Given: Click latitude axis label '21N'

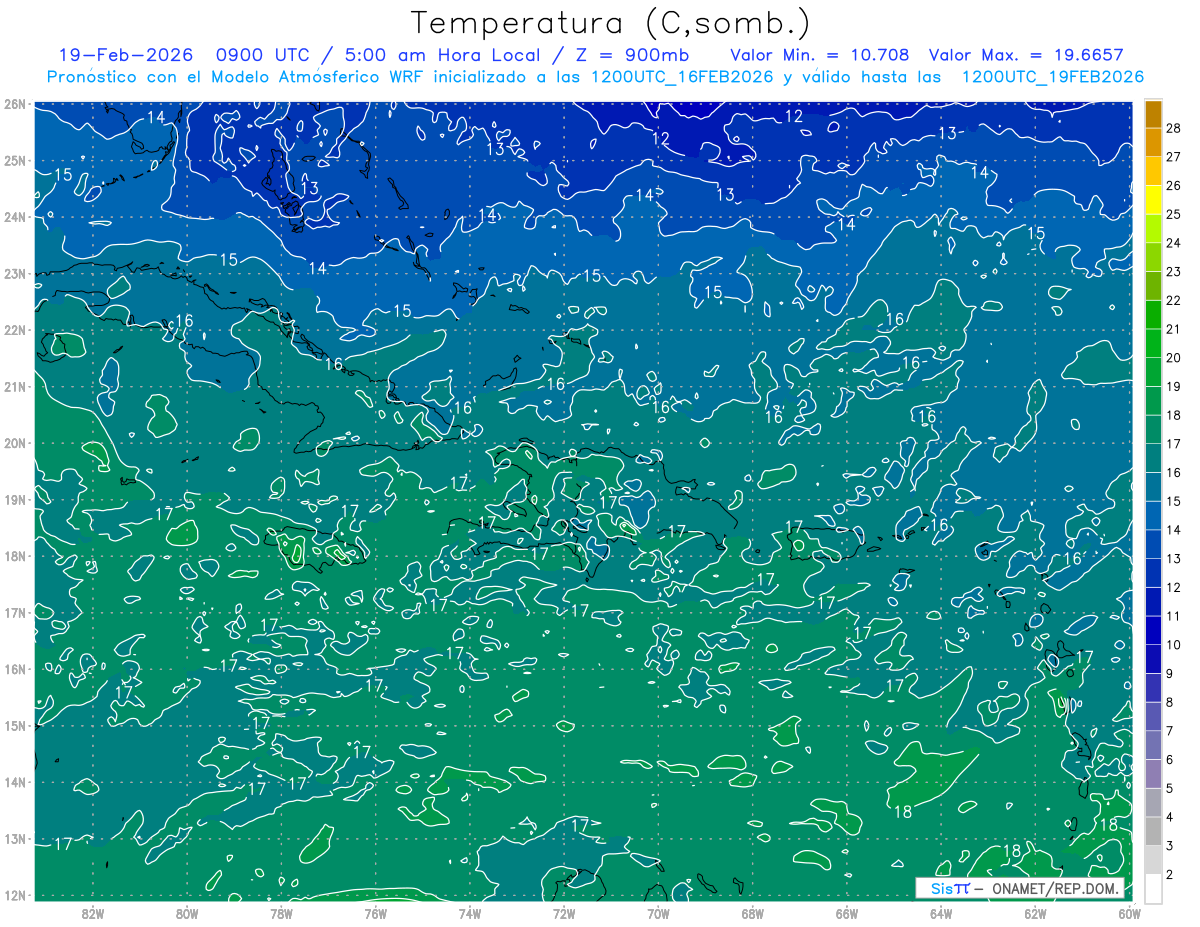Looking at the screenshot, I should click(14, 387).
